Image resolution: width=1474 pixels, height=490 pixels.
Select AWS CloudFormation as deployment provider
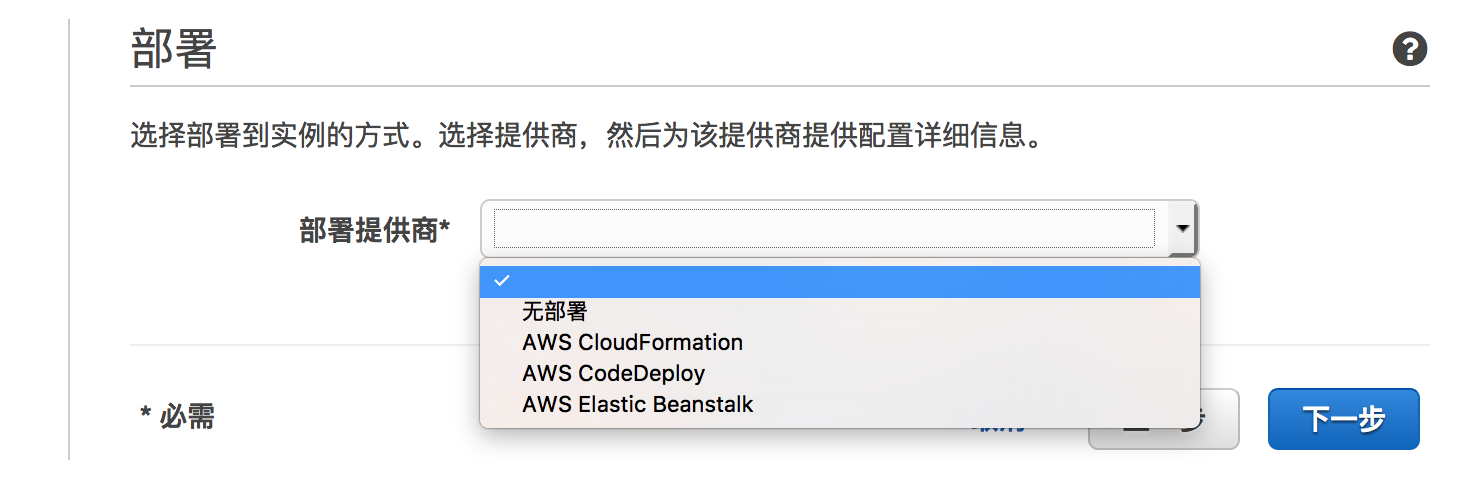pyautogui.click(x=632, y=343)
